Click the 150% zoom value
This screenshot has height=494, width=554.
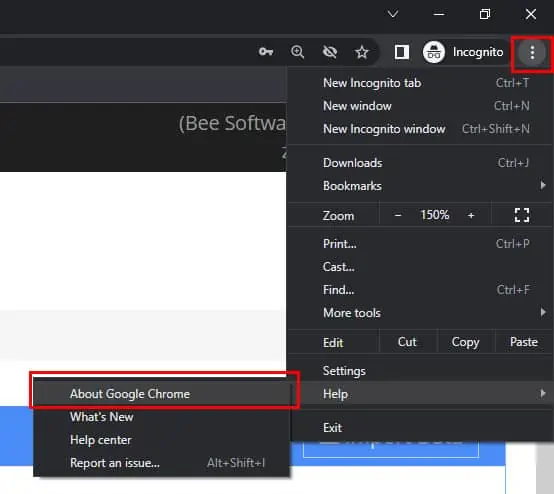[x=435, y=215]
